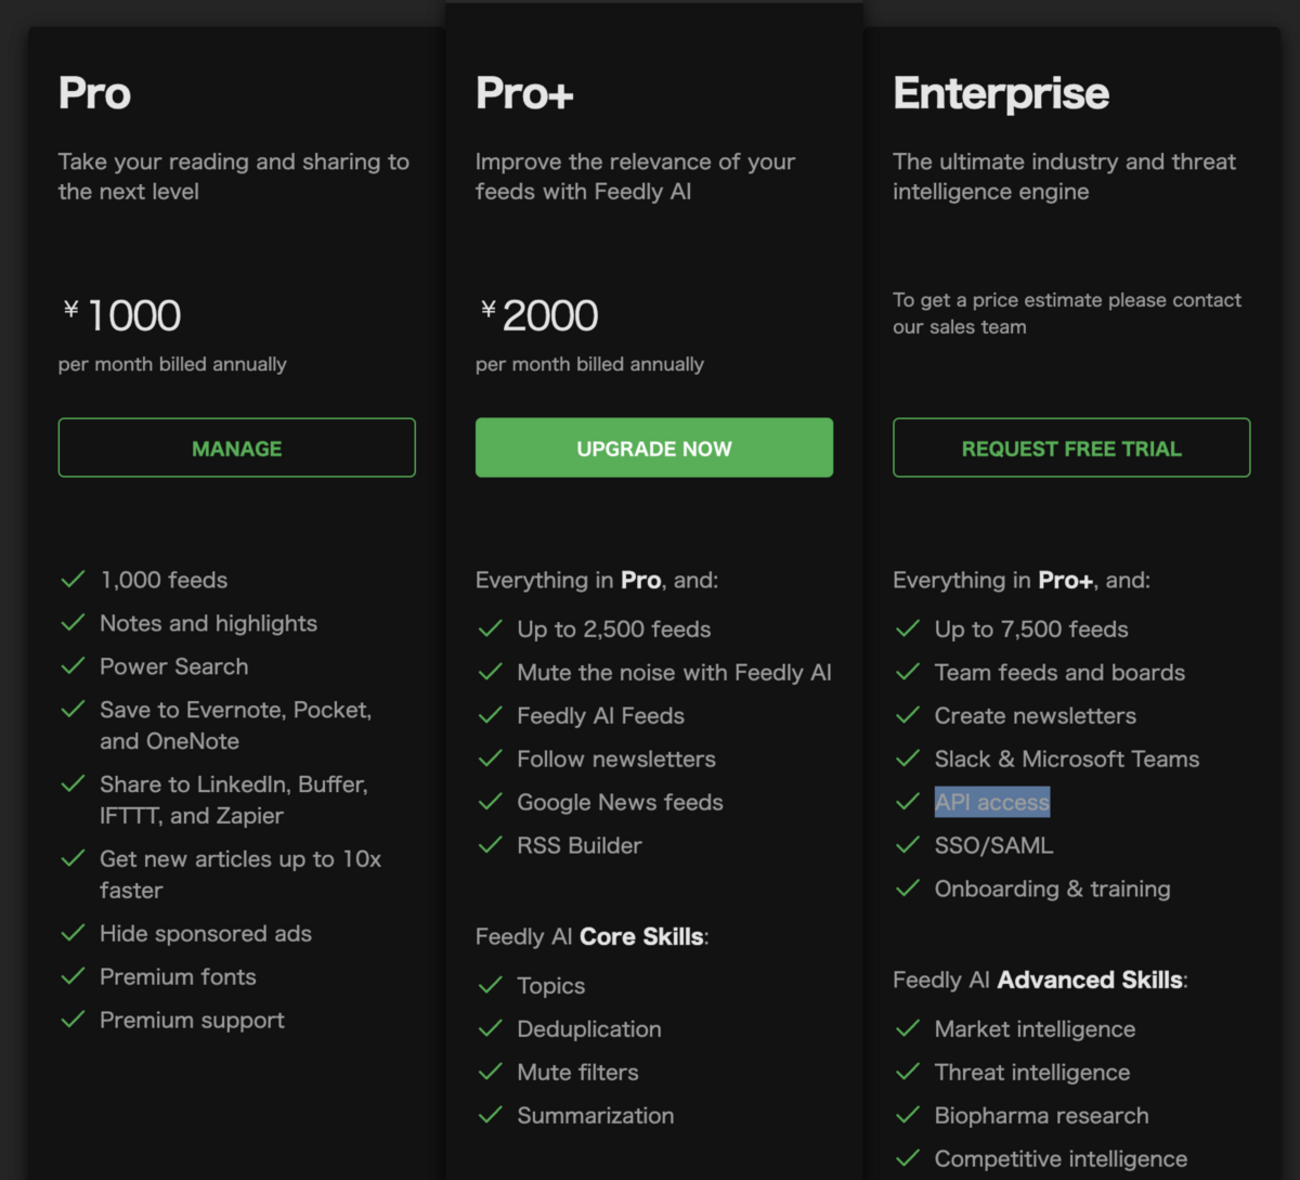Click the Notes and highlights feature text
The image size is (1300, 1180).
(208, 623)
